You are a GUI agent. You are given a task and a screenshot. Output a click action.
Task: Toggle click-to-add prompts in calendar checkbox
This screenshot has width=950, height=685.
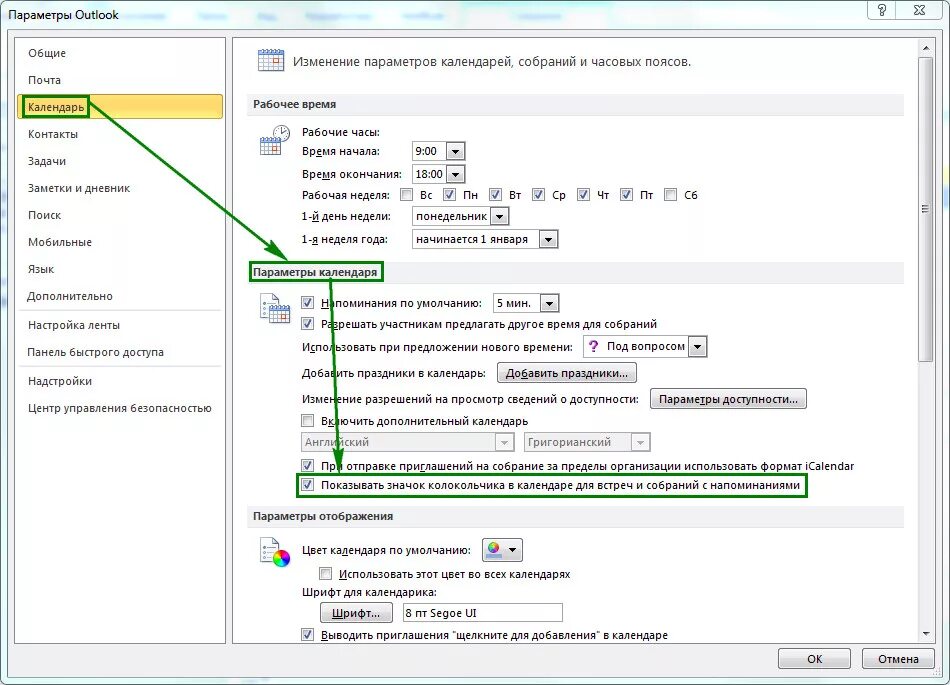click(308, 635)
